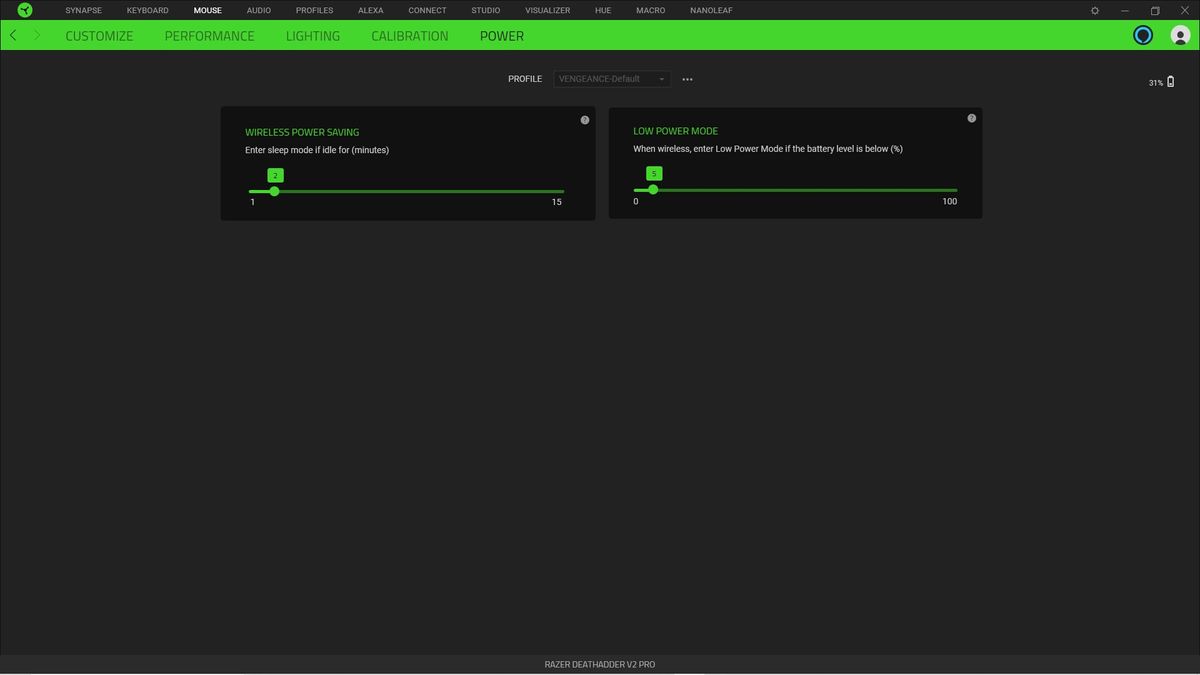Viewport: 1200px width, 675px height.
Task: Click the Razer DeathAdder V2 Pro label
Action: 600,664
